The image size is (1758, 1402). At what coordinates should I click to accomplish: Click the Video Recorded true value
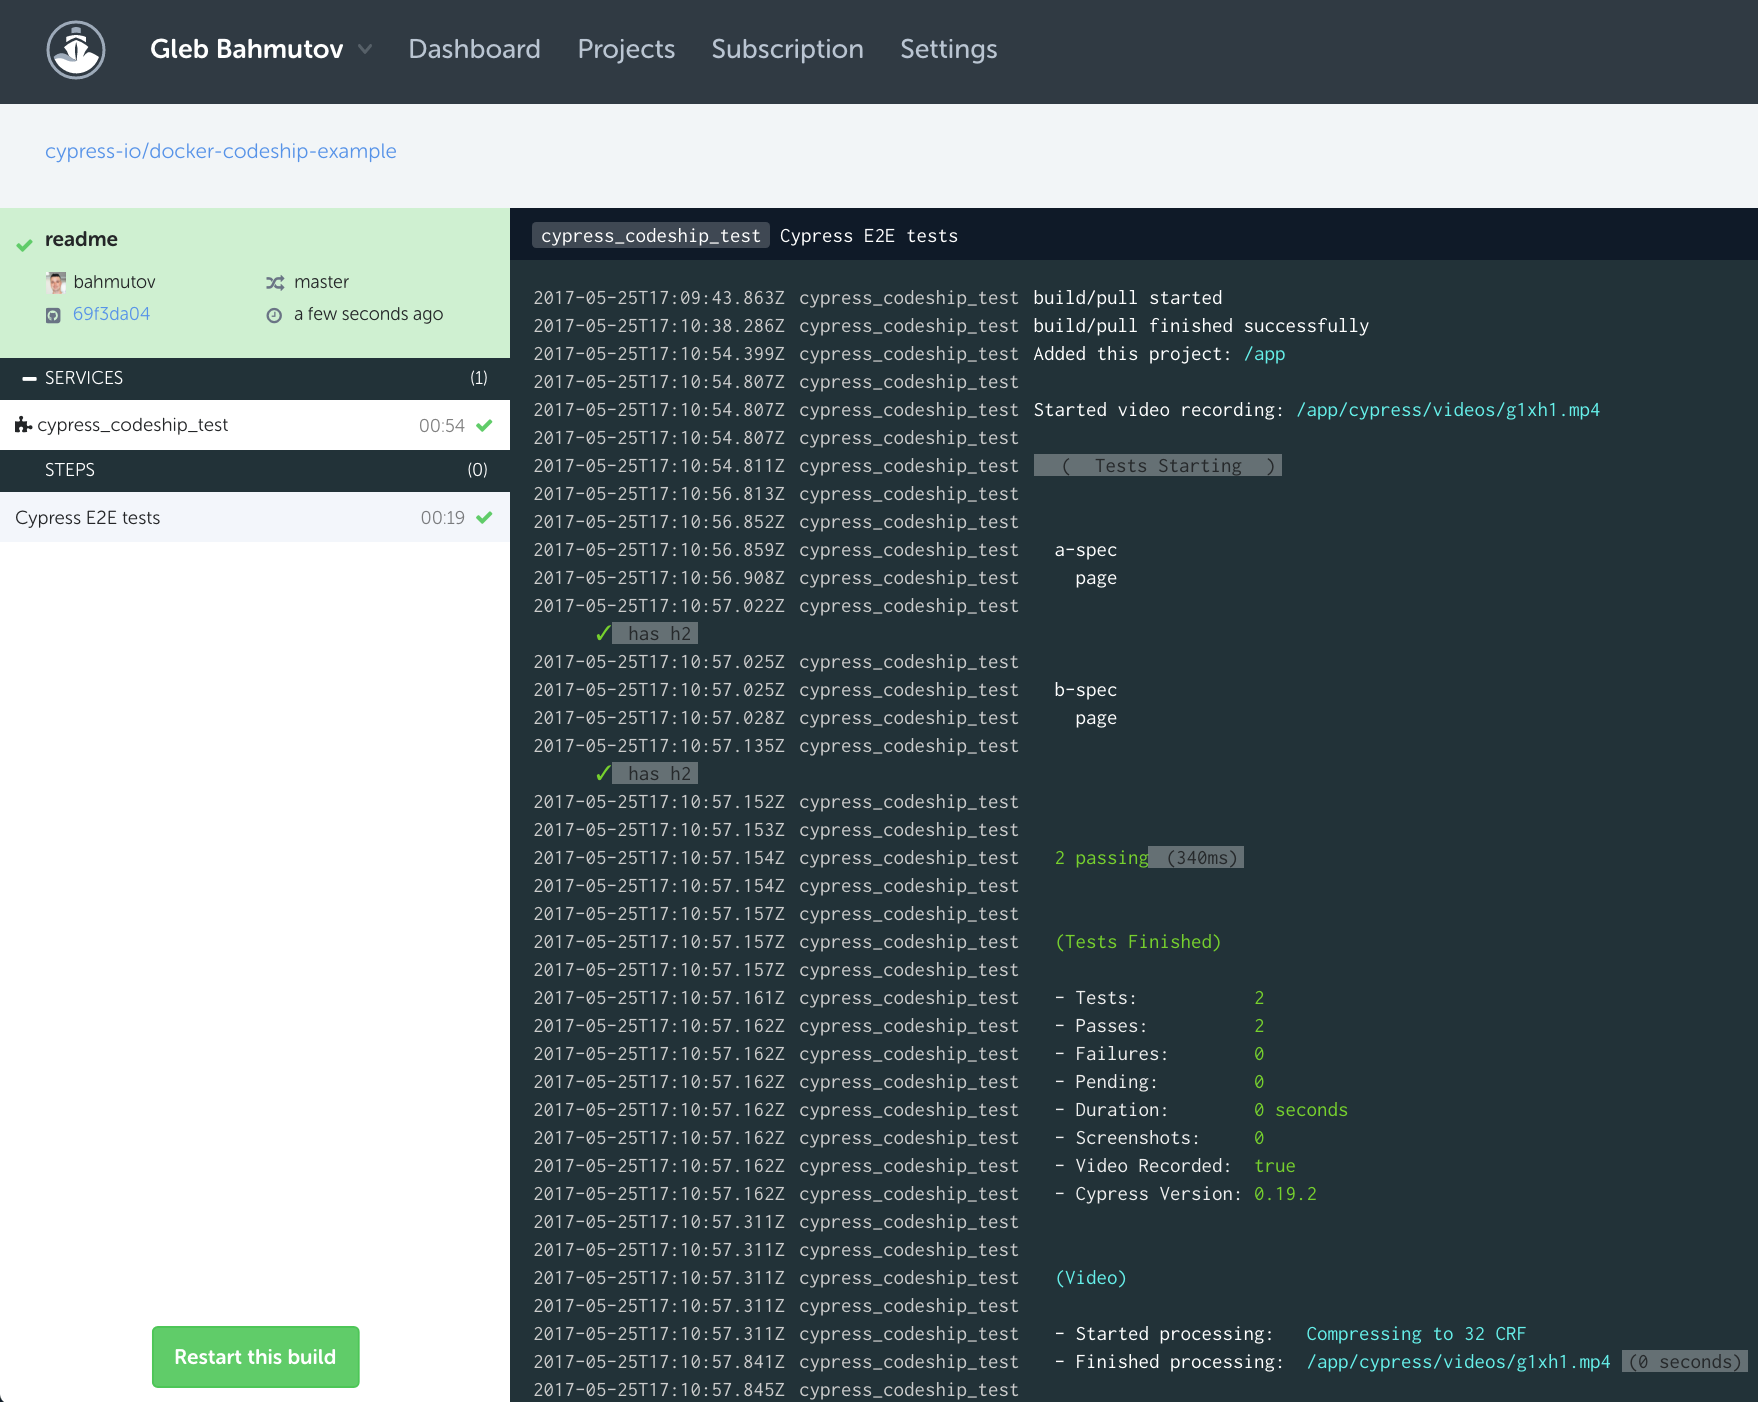pyautogui.click(x=1275, y=1166)
